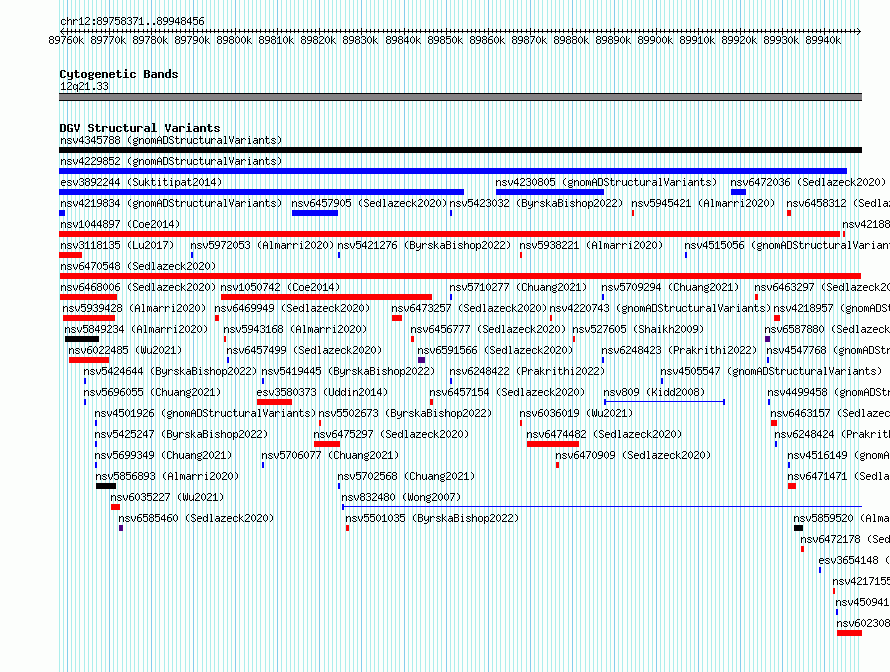Click red bar under nsv6468006
890x672 pixels.
(x=88, y=297)
